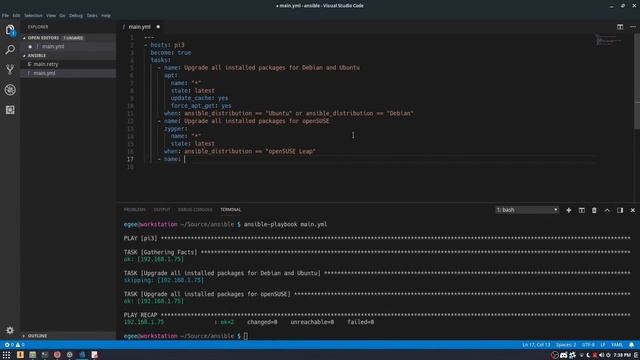Change the YAML language mode in status bar
This screenshot has height=360, width=640.
pos(617,345)
